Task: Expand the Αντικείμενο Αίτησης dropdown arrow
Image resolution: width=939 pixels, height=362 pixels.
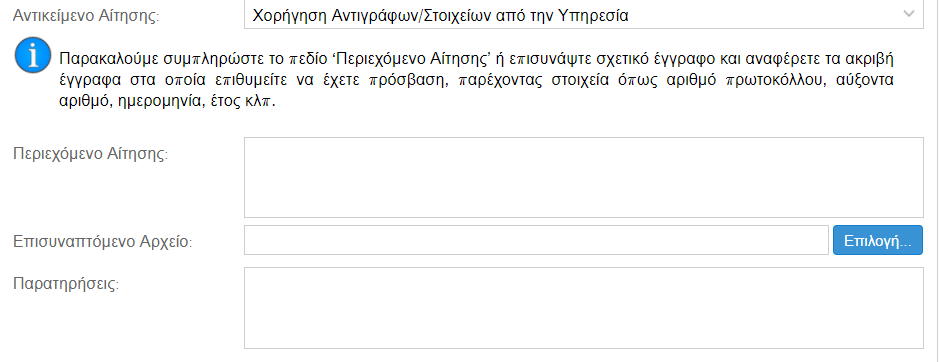Action: [909, 14]
